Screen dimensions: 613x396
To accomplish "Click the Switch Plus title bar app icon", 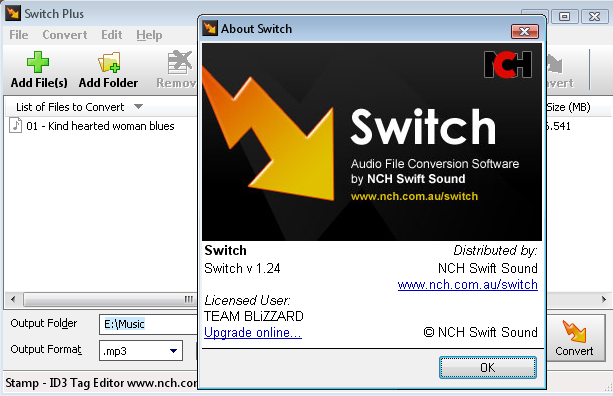I will tap(13, 13).
